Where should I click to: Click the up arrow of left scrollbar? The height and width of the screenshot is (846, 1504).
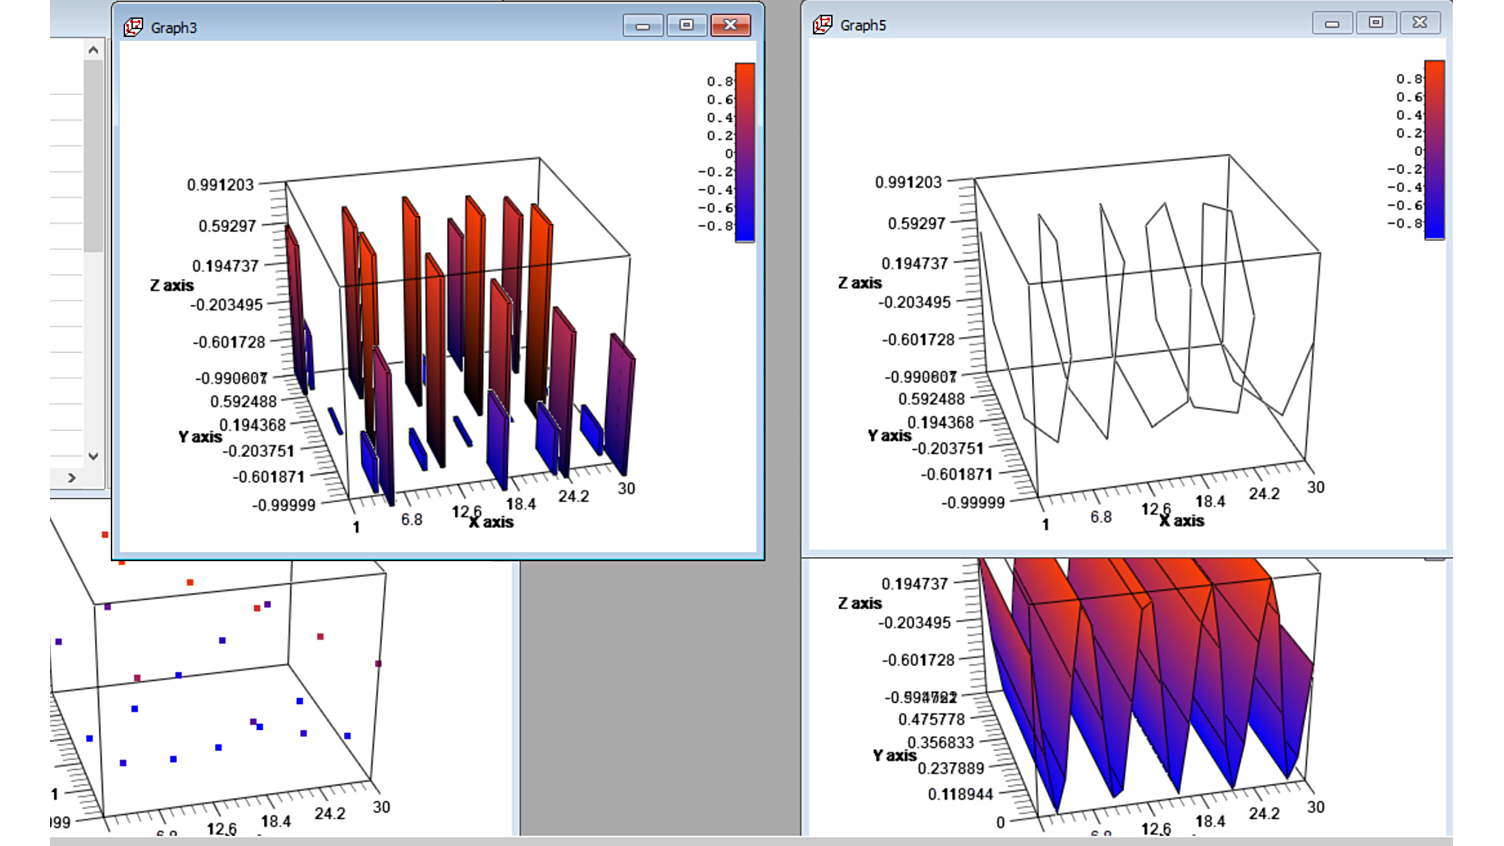(93, 49)
